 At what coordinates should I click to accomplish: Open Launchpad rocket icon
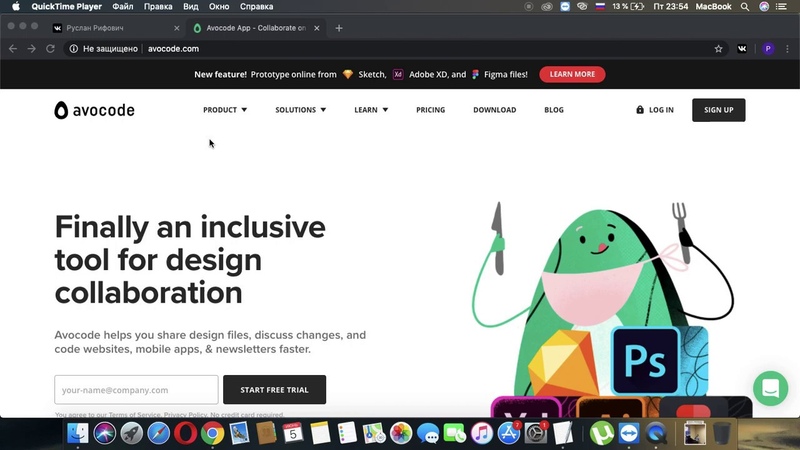click(132, 433)
